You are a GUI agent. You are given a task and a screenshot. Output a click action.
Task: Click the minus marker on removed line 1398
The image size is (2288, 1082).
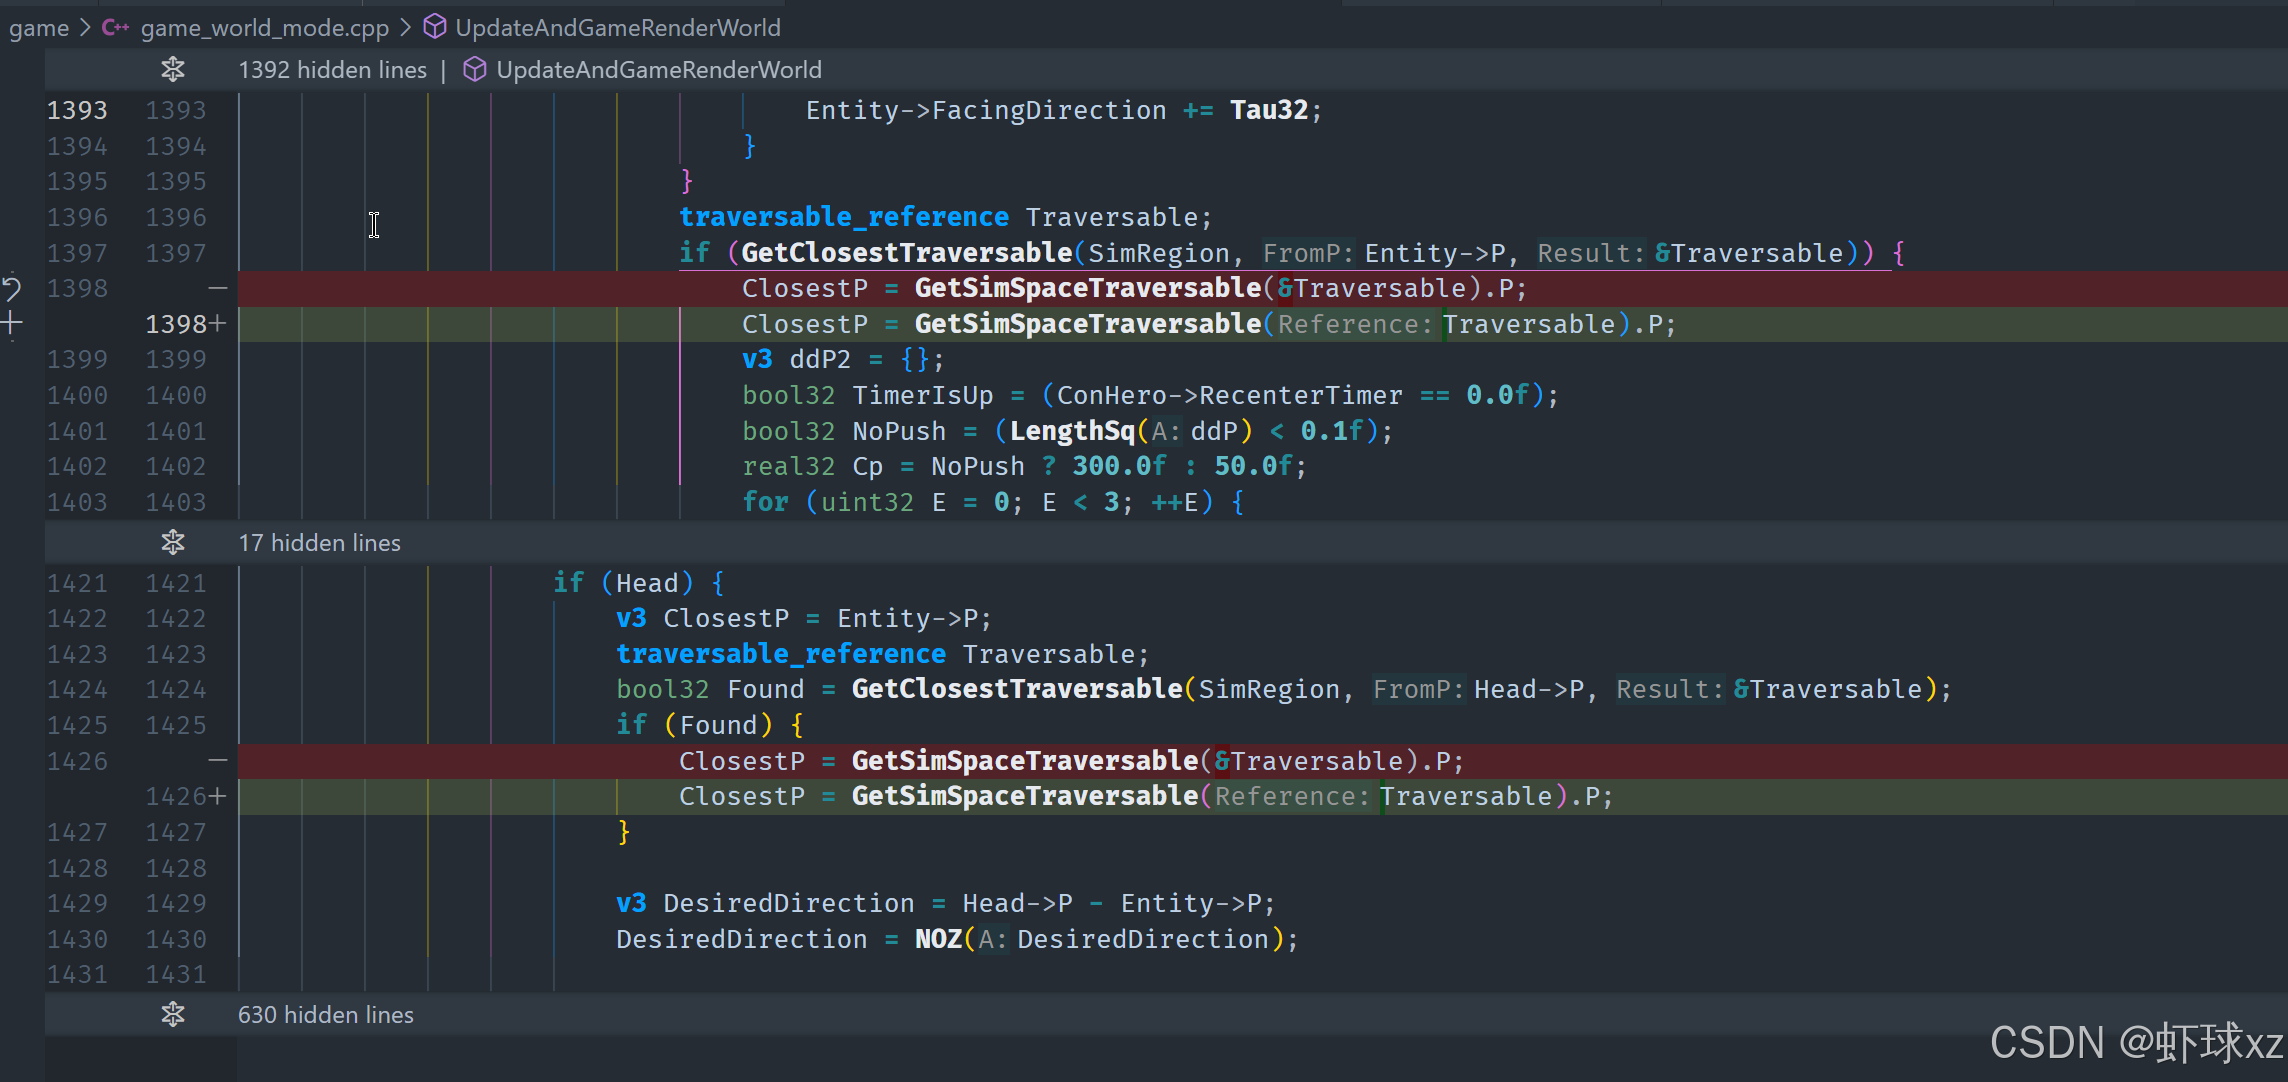pos(217,288)
